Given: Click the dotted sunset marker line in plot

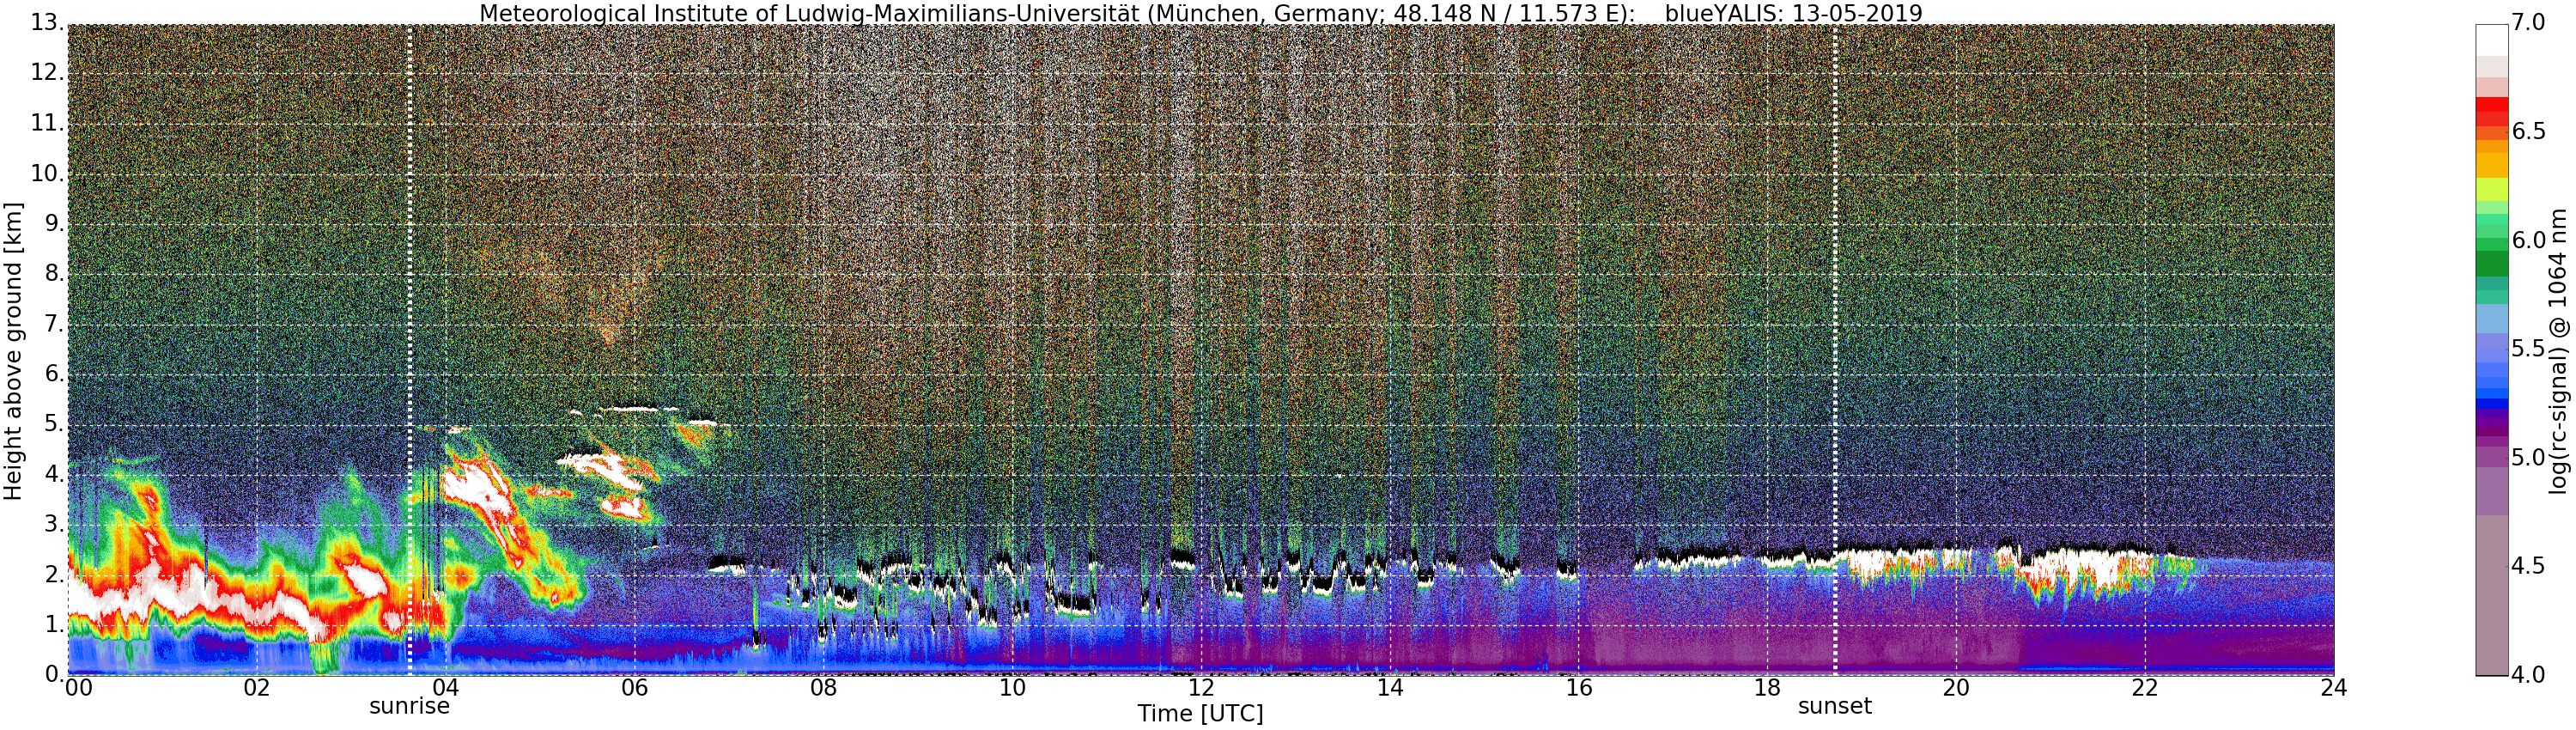Looking at the screenshot, I should (1835, 350).
